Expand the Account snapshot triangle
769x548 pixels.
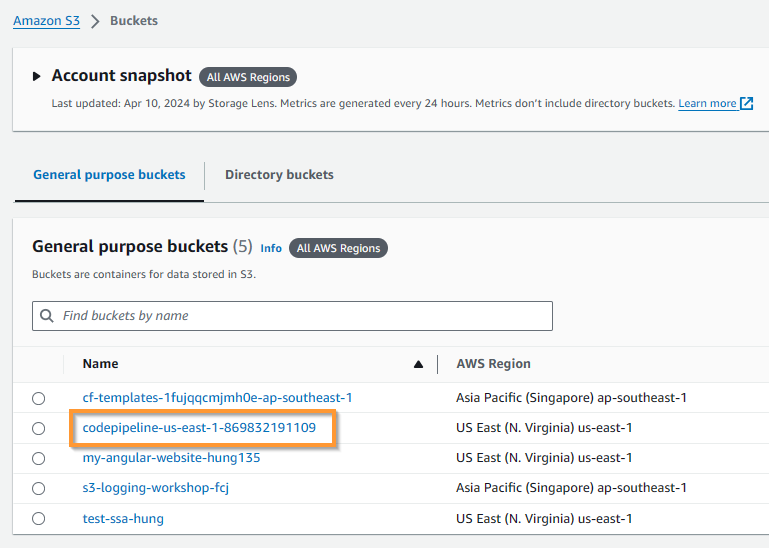pyautogui.click(x=36, y=76)
